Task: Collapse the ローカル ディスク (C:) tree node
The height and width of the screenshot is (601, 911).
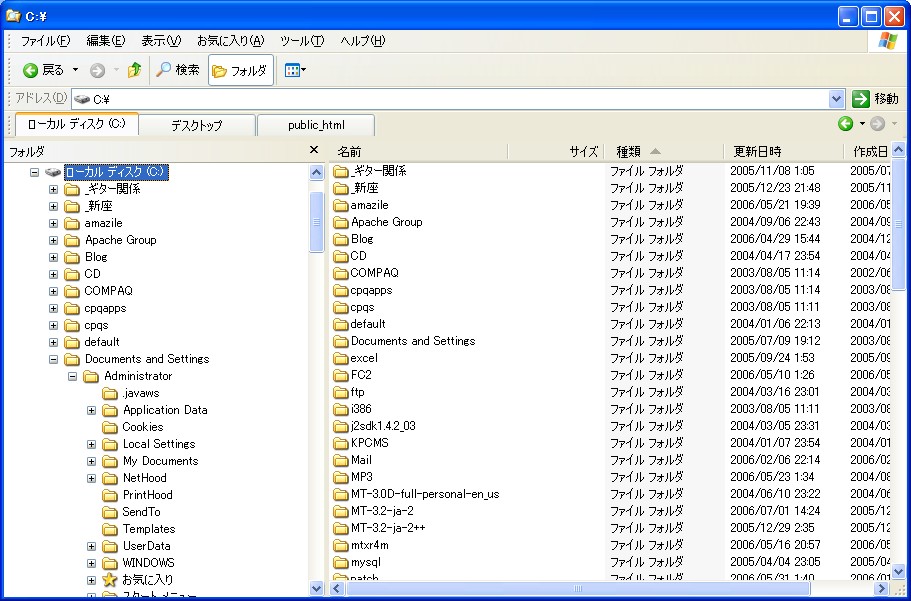Action: (x=34, y=172)
